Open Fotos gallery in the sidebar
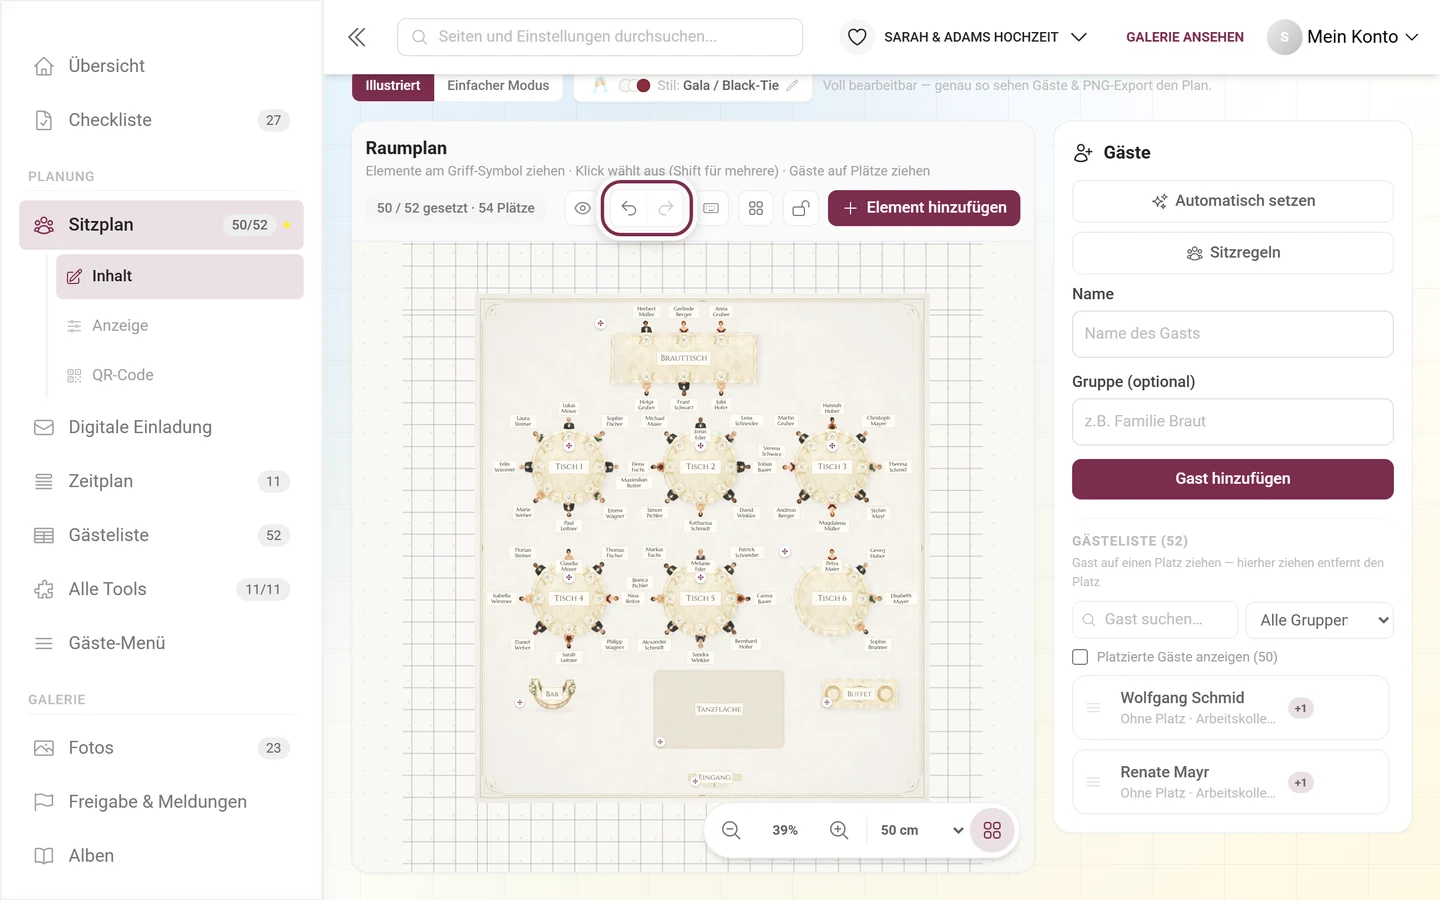Viewport: 1440px width, 900px height. pos(161,748)
